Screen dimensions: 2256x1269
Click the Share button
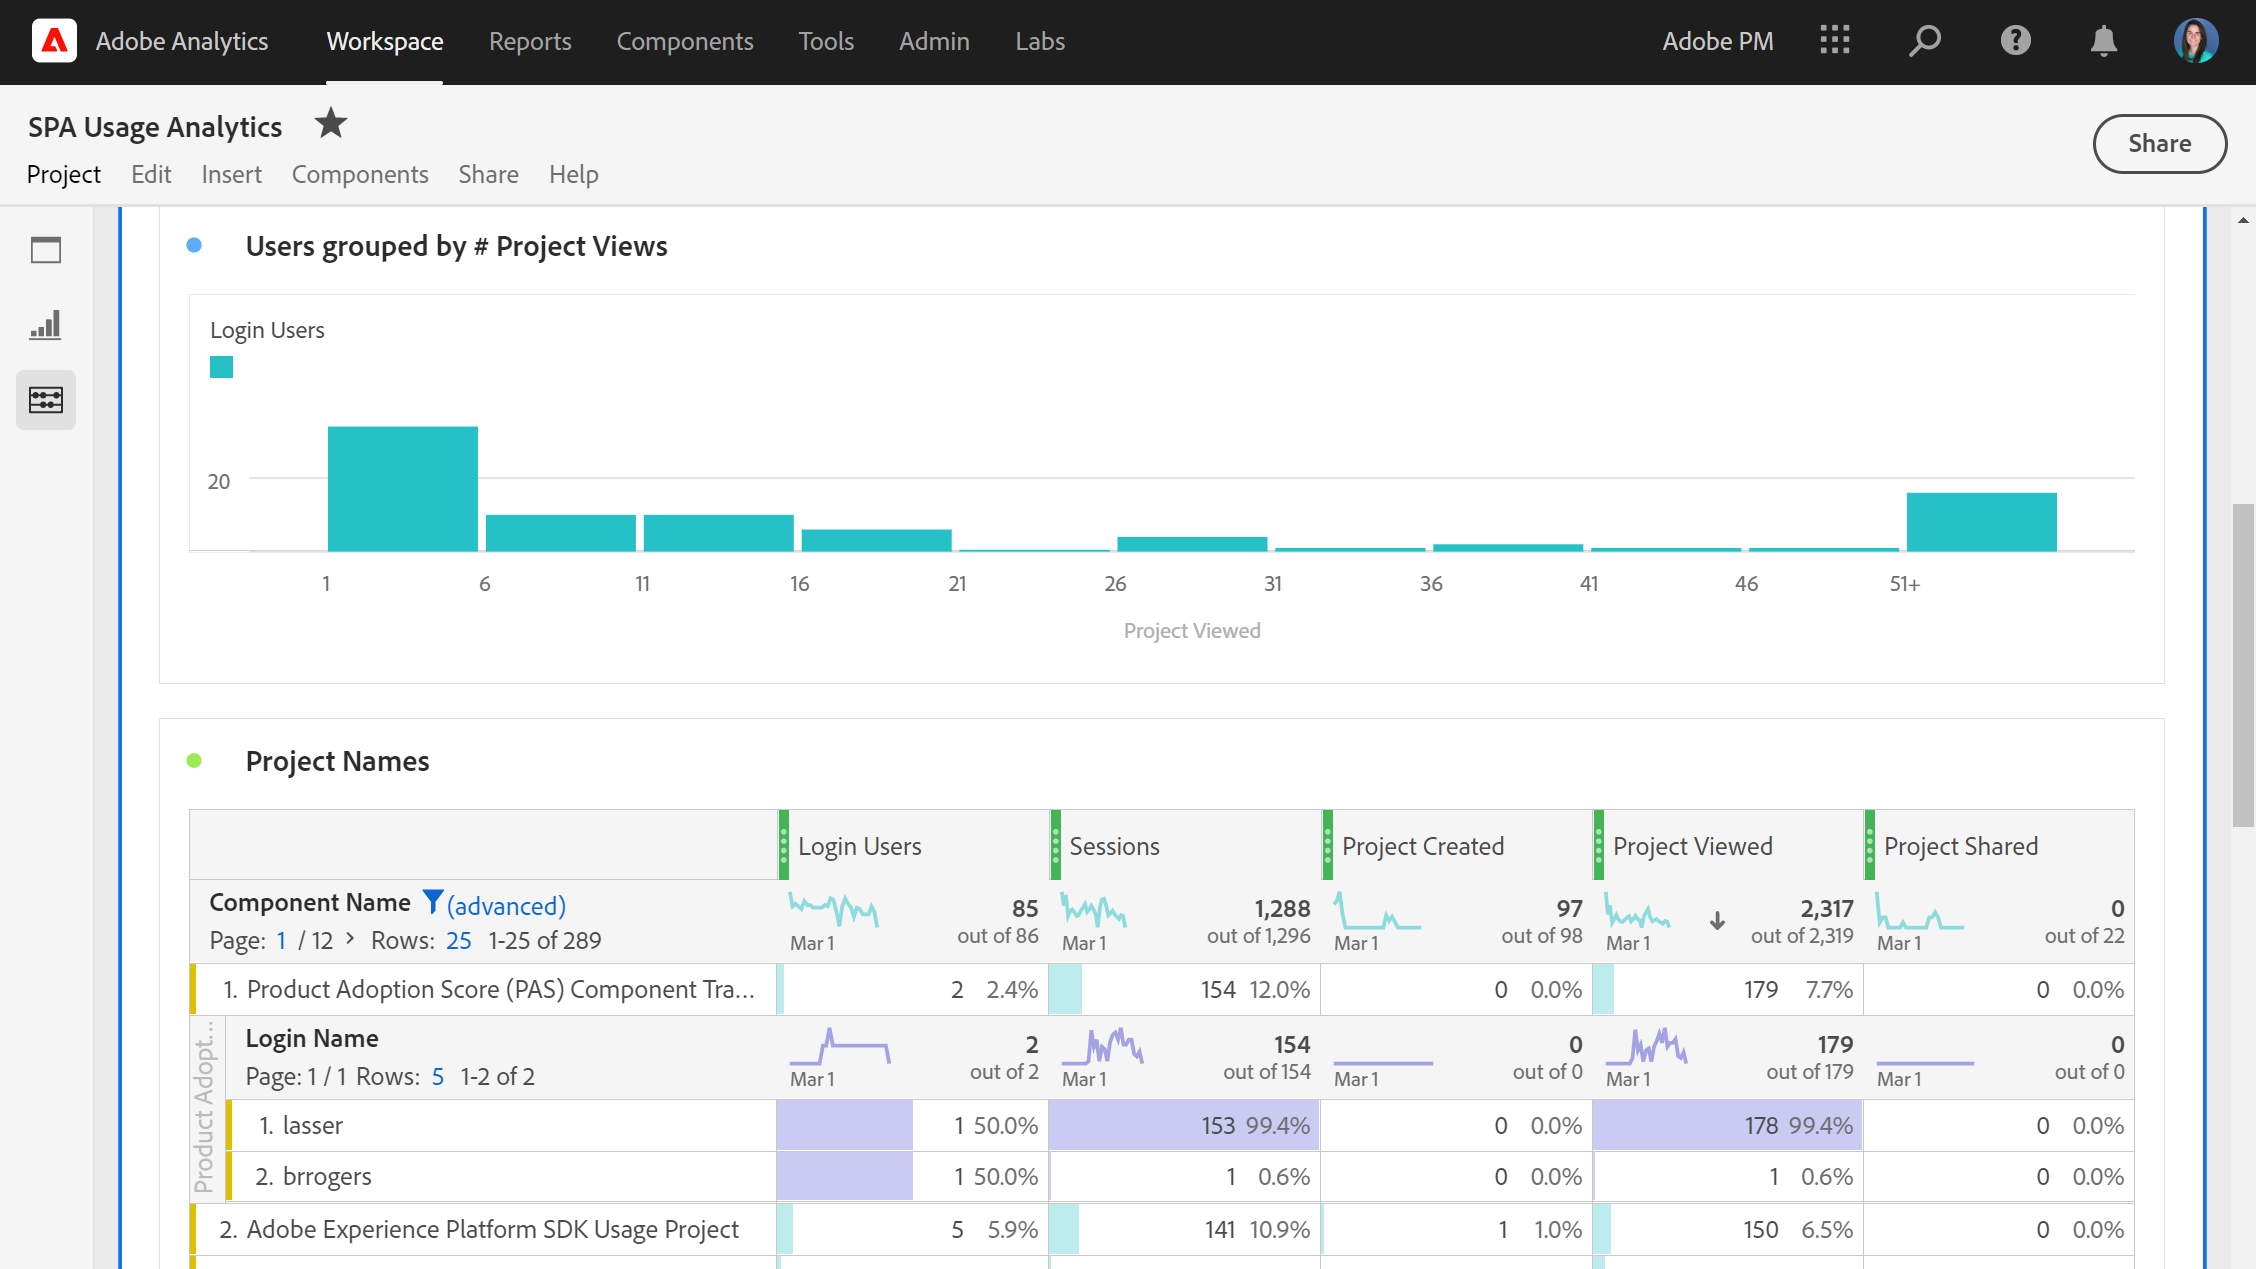click(2159, 144)
